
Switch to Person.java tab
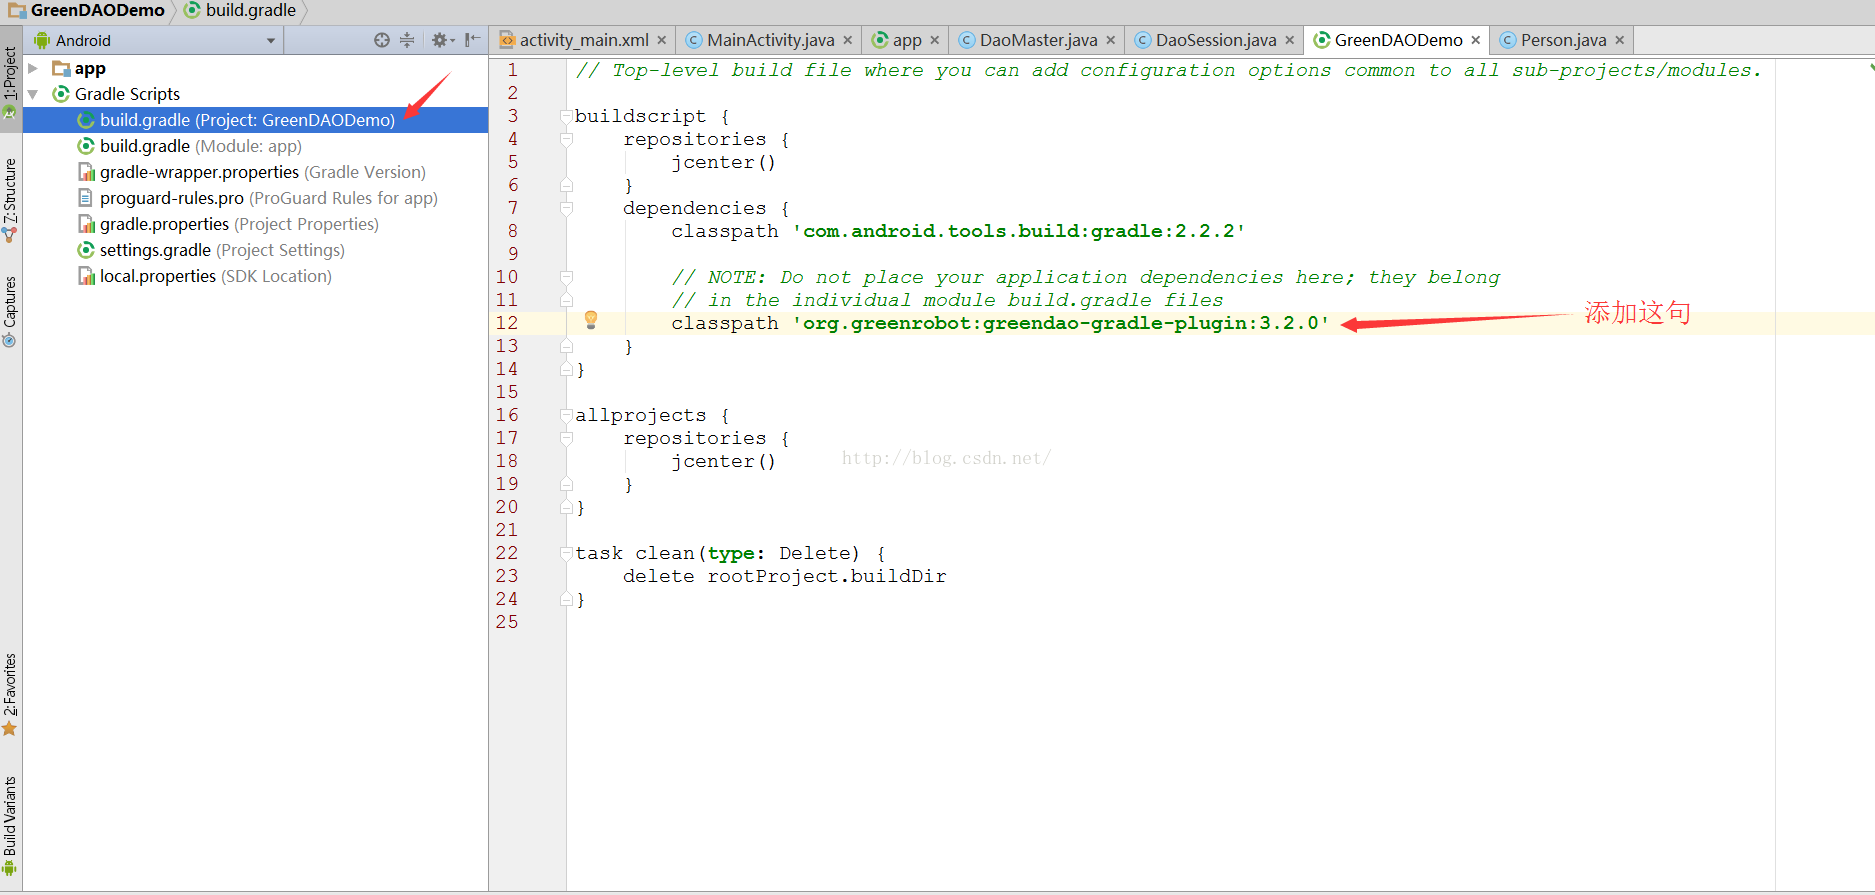click(x=1563, y=40)
